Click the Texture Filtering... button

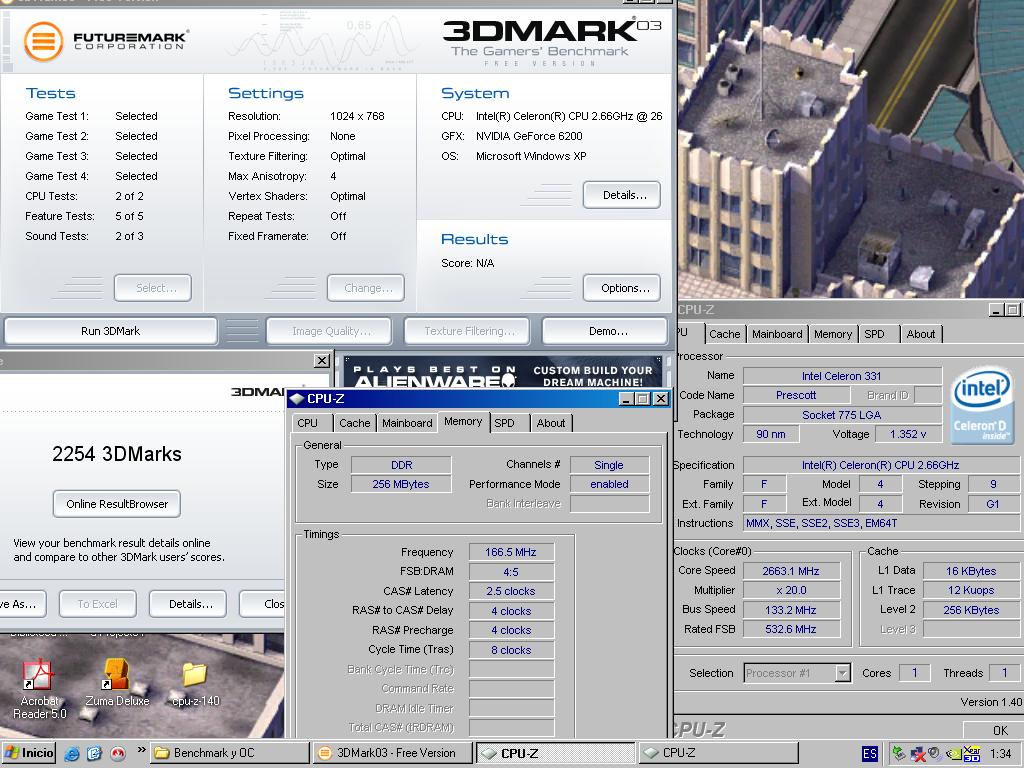[x=467, y=331]
